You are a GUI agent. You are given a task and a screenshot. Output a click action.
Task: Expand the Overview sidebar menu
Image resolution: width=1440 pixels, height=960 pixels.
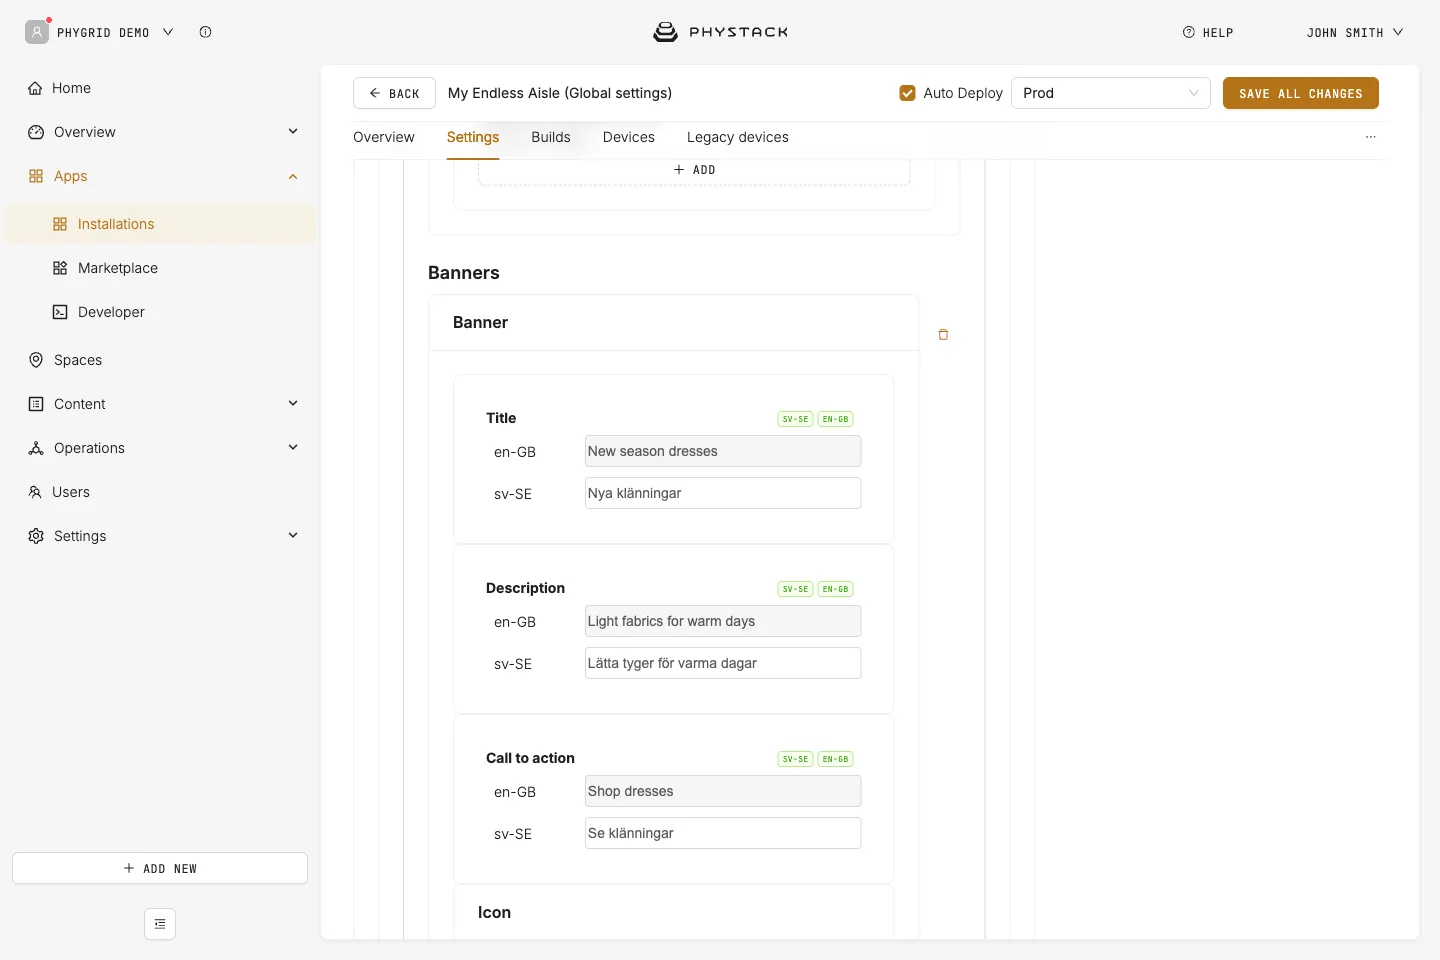[x=293, y=131]
